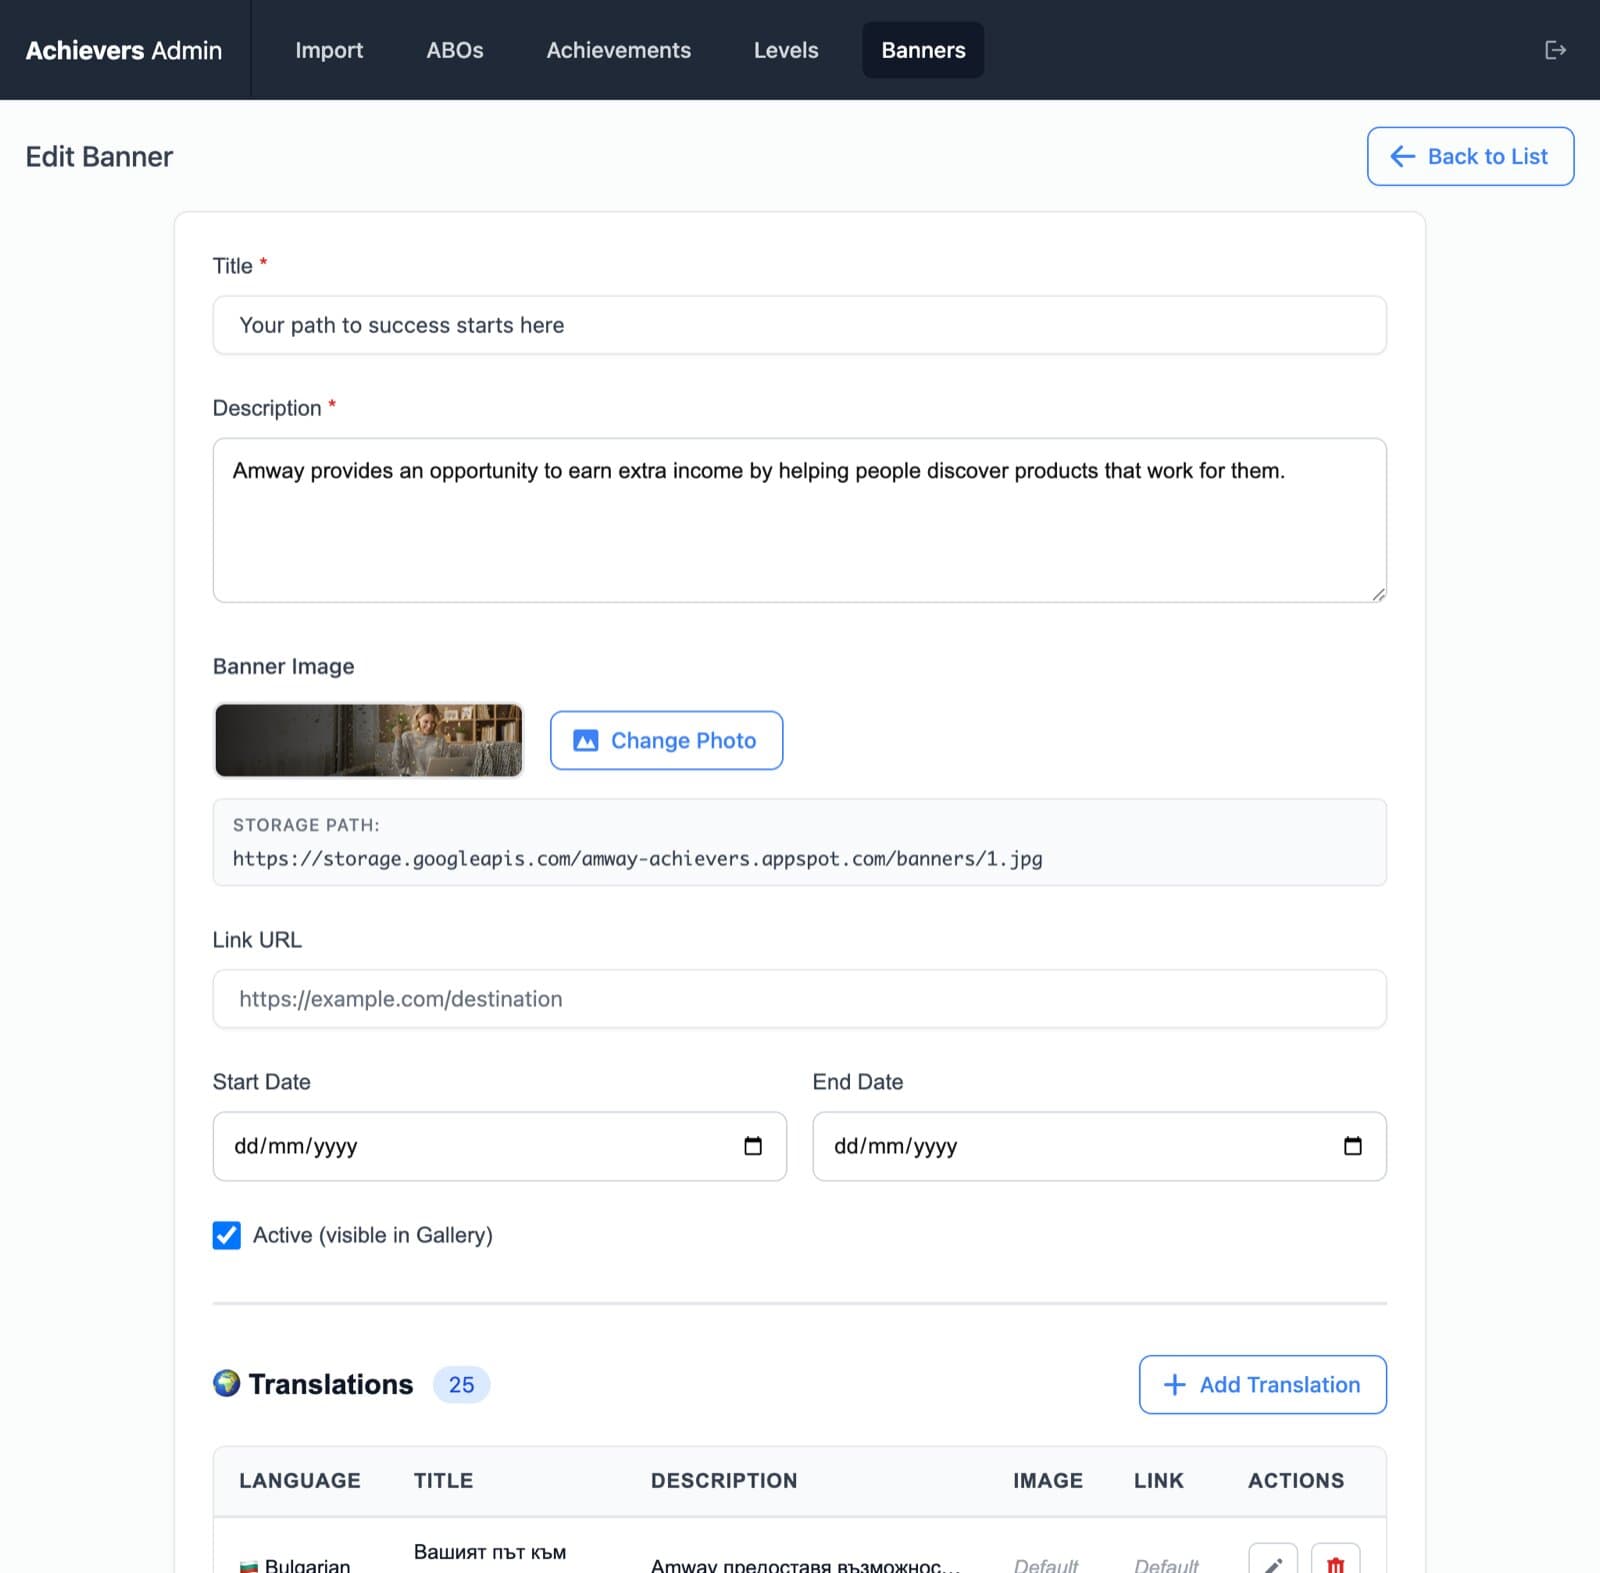Image resolution: width=1600 pixels, height=1573 pixels.
Task: Edit the Bulgarian translation via pencil icon
Action: point(1273,1563)
